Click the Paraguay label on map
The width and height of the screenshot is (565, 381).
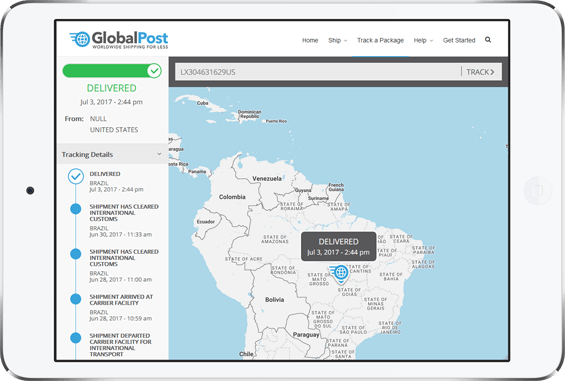(306, 335)
